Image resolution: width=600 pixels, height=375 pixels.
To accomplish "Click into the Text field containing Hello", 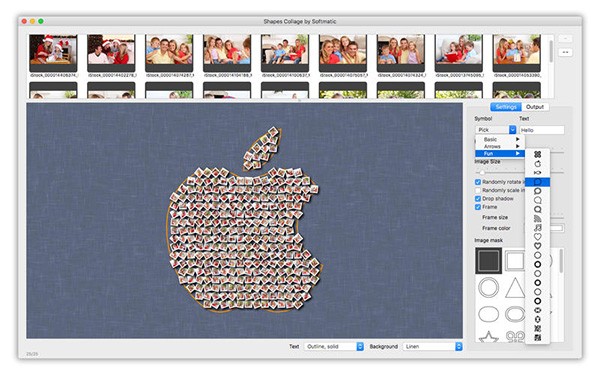I will [x=541, y=130].
